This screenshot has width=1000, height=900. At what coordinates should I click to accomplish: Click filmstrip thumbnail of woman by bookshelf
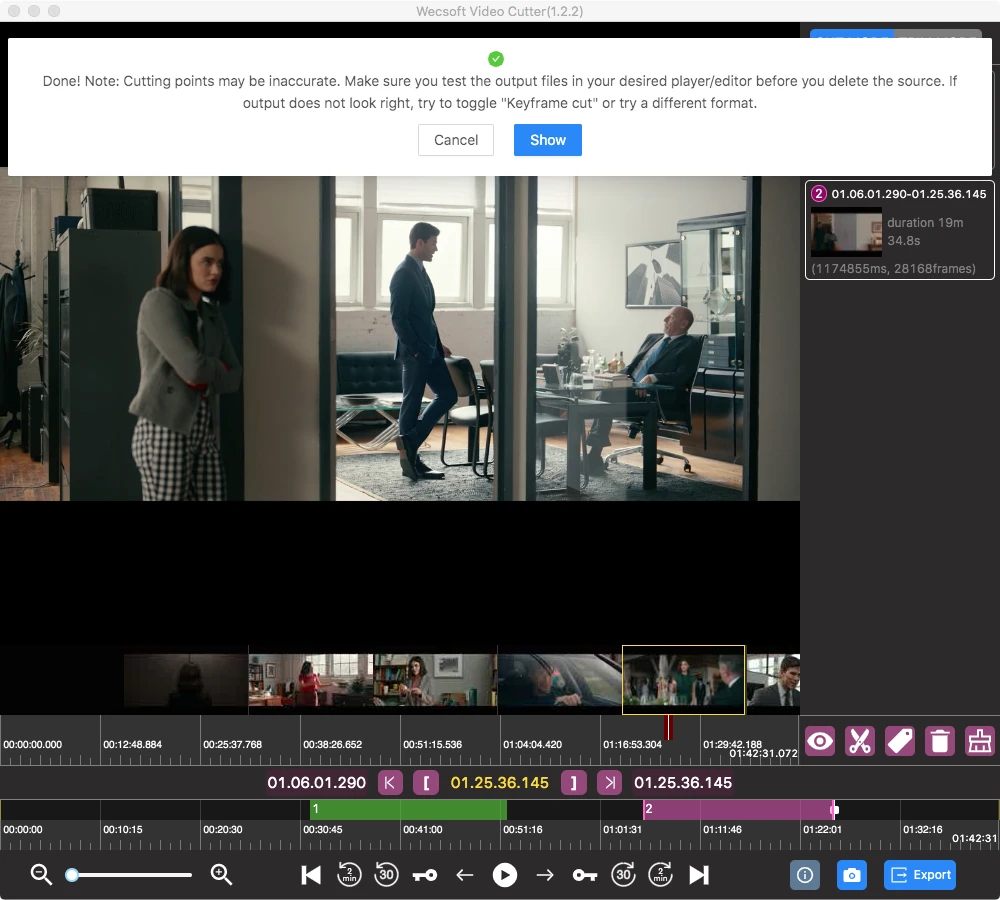(x=435, y=680)
